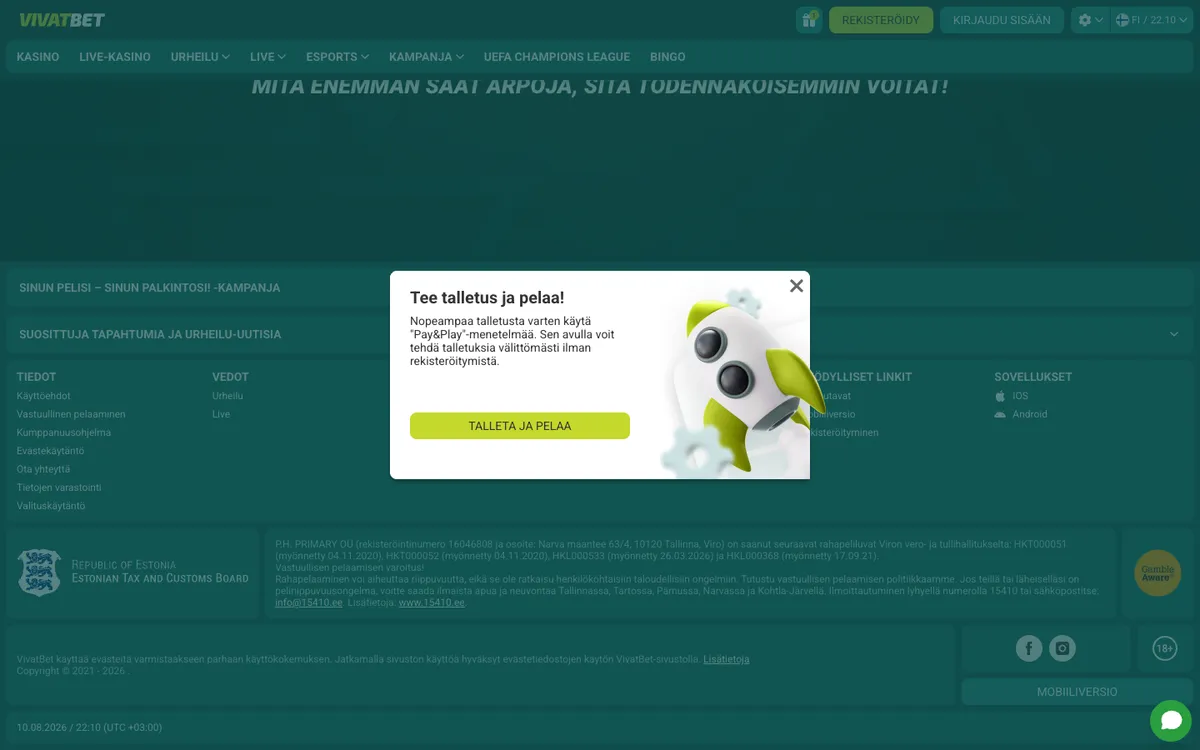
Task: Open the iOS app link text
Action: pyautogui.click(x=1020, y=396)
